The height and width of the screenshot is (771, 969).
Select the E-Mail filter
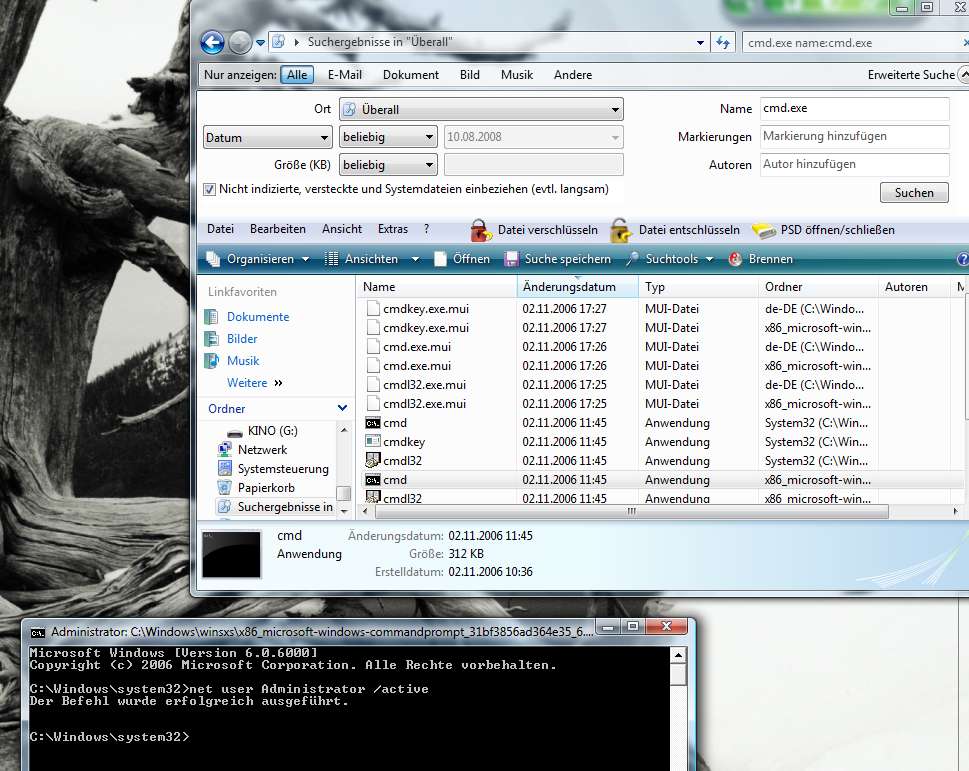345,75
